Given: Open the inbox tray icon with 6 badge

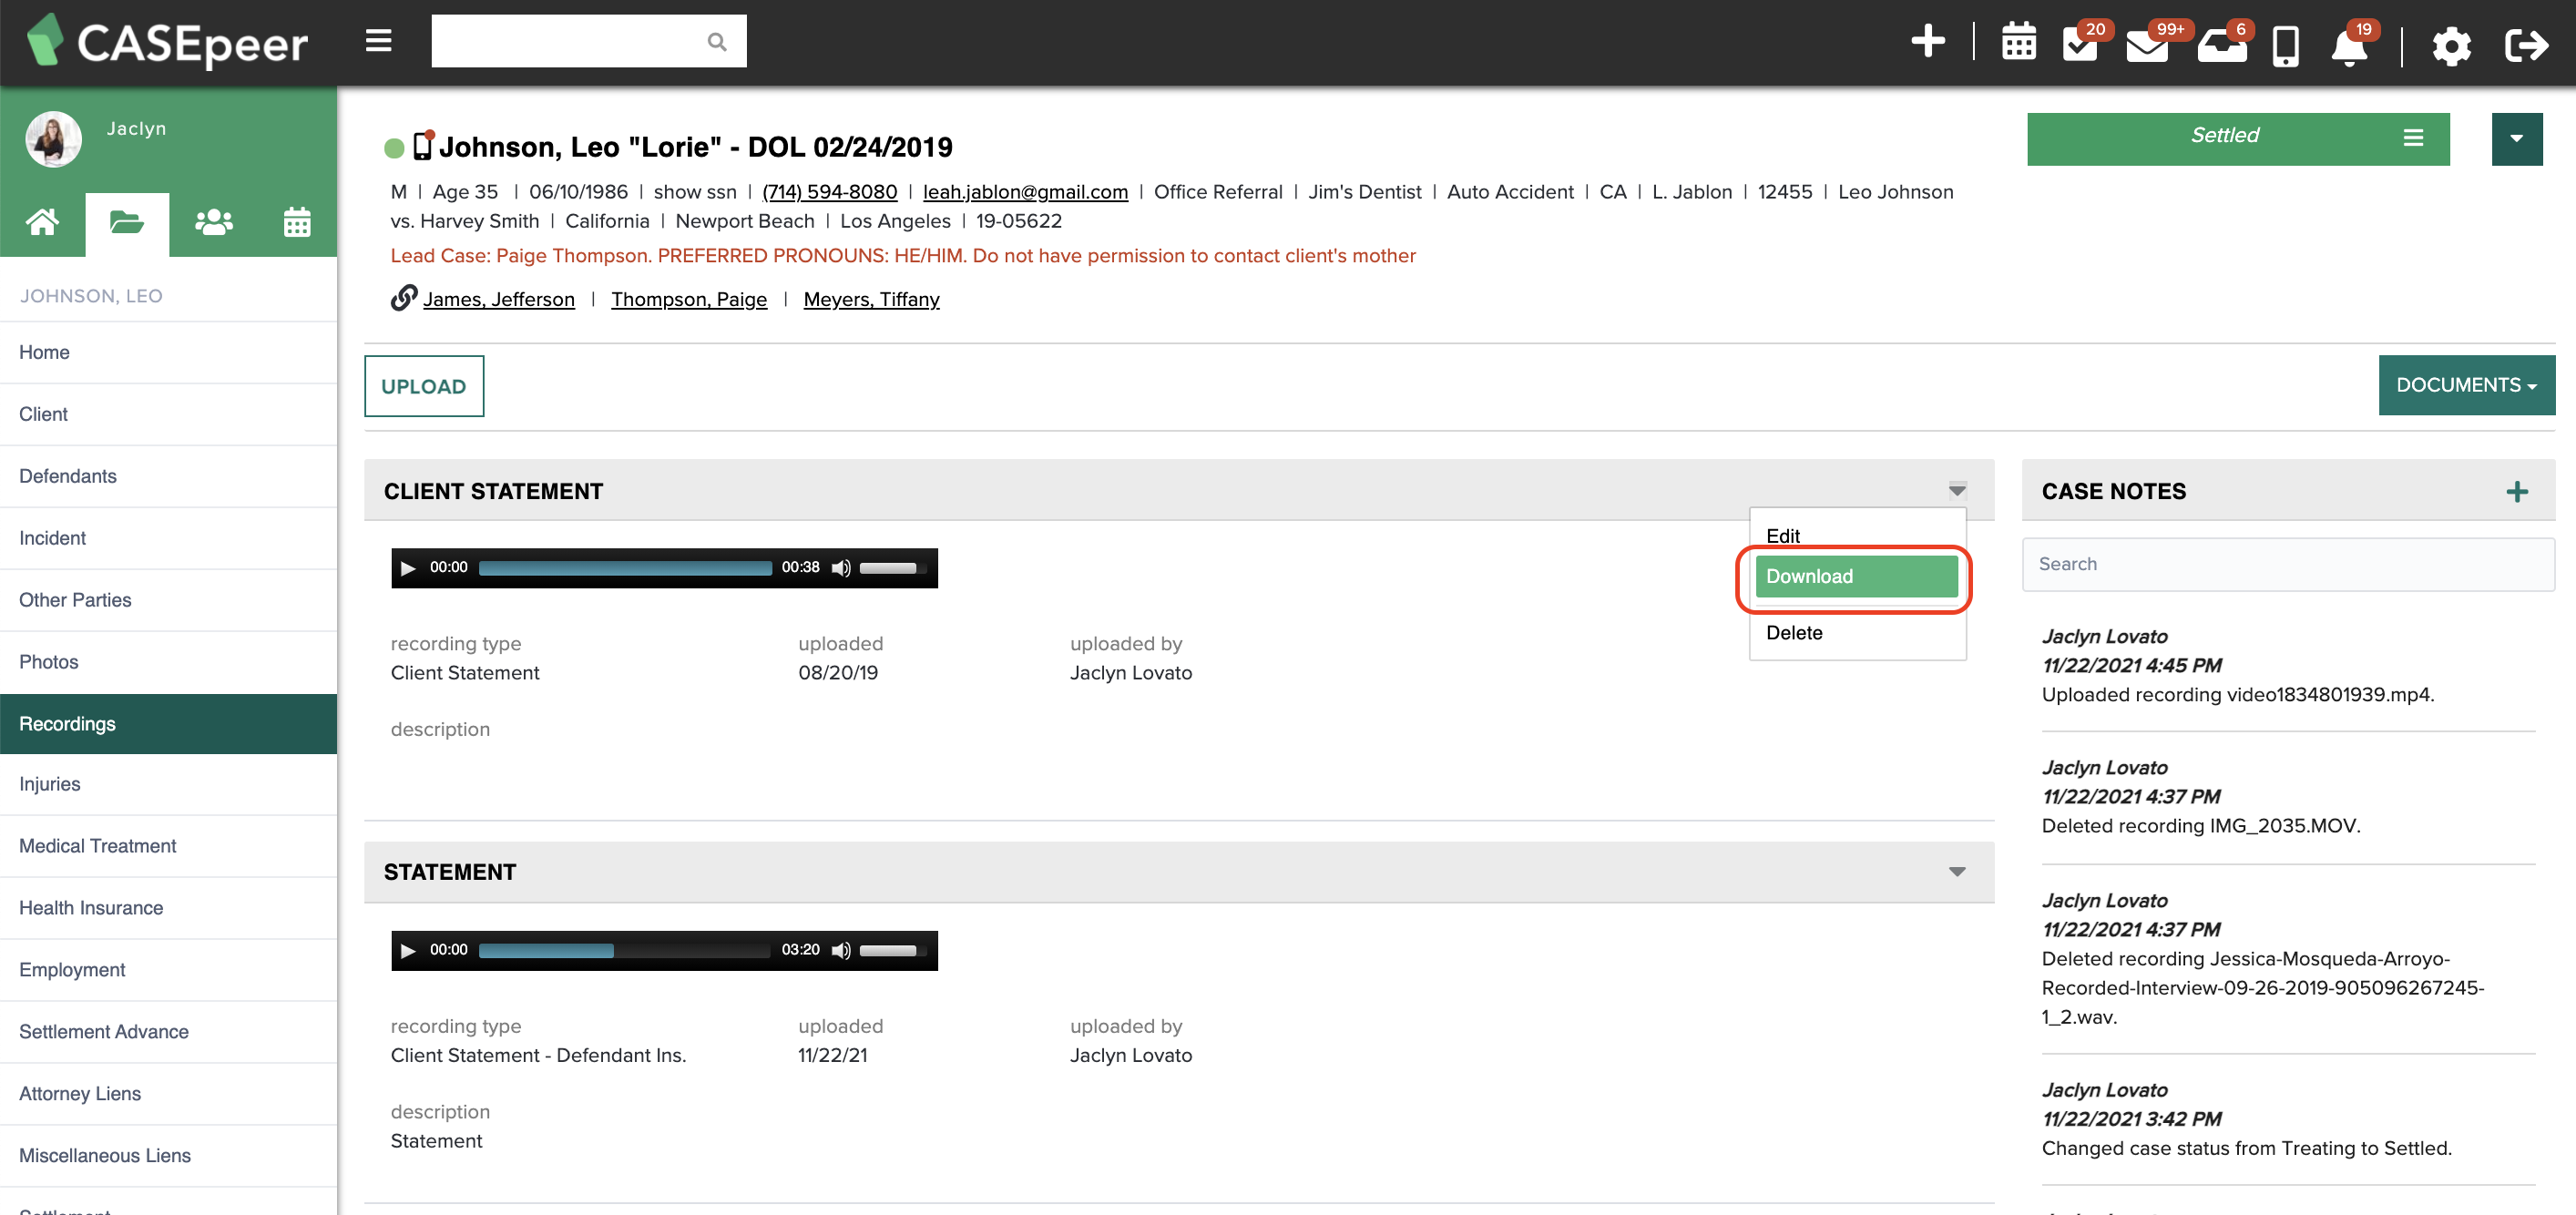Looking at the screenshot, I should [2221, 46].
